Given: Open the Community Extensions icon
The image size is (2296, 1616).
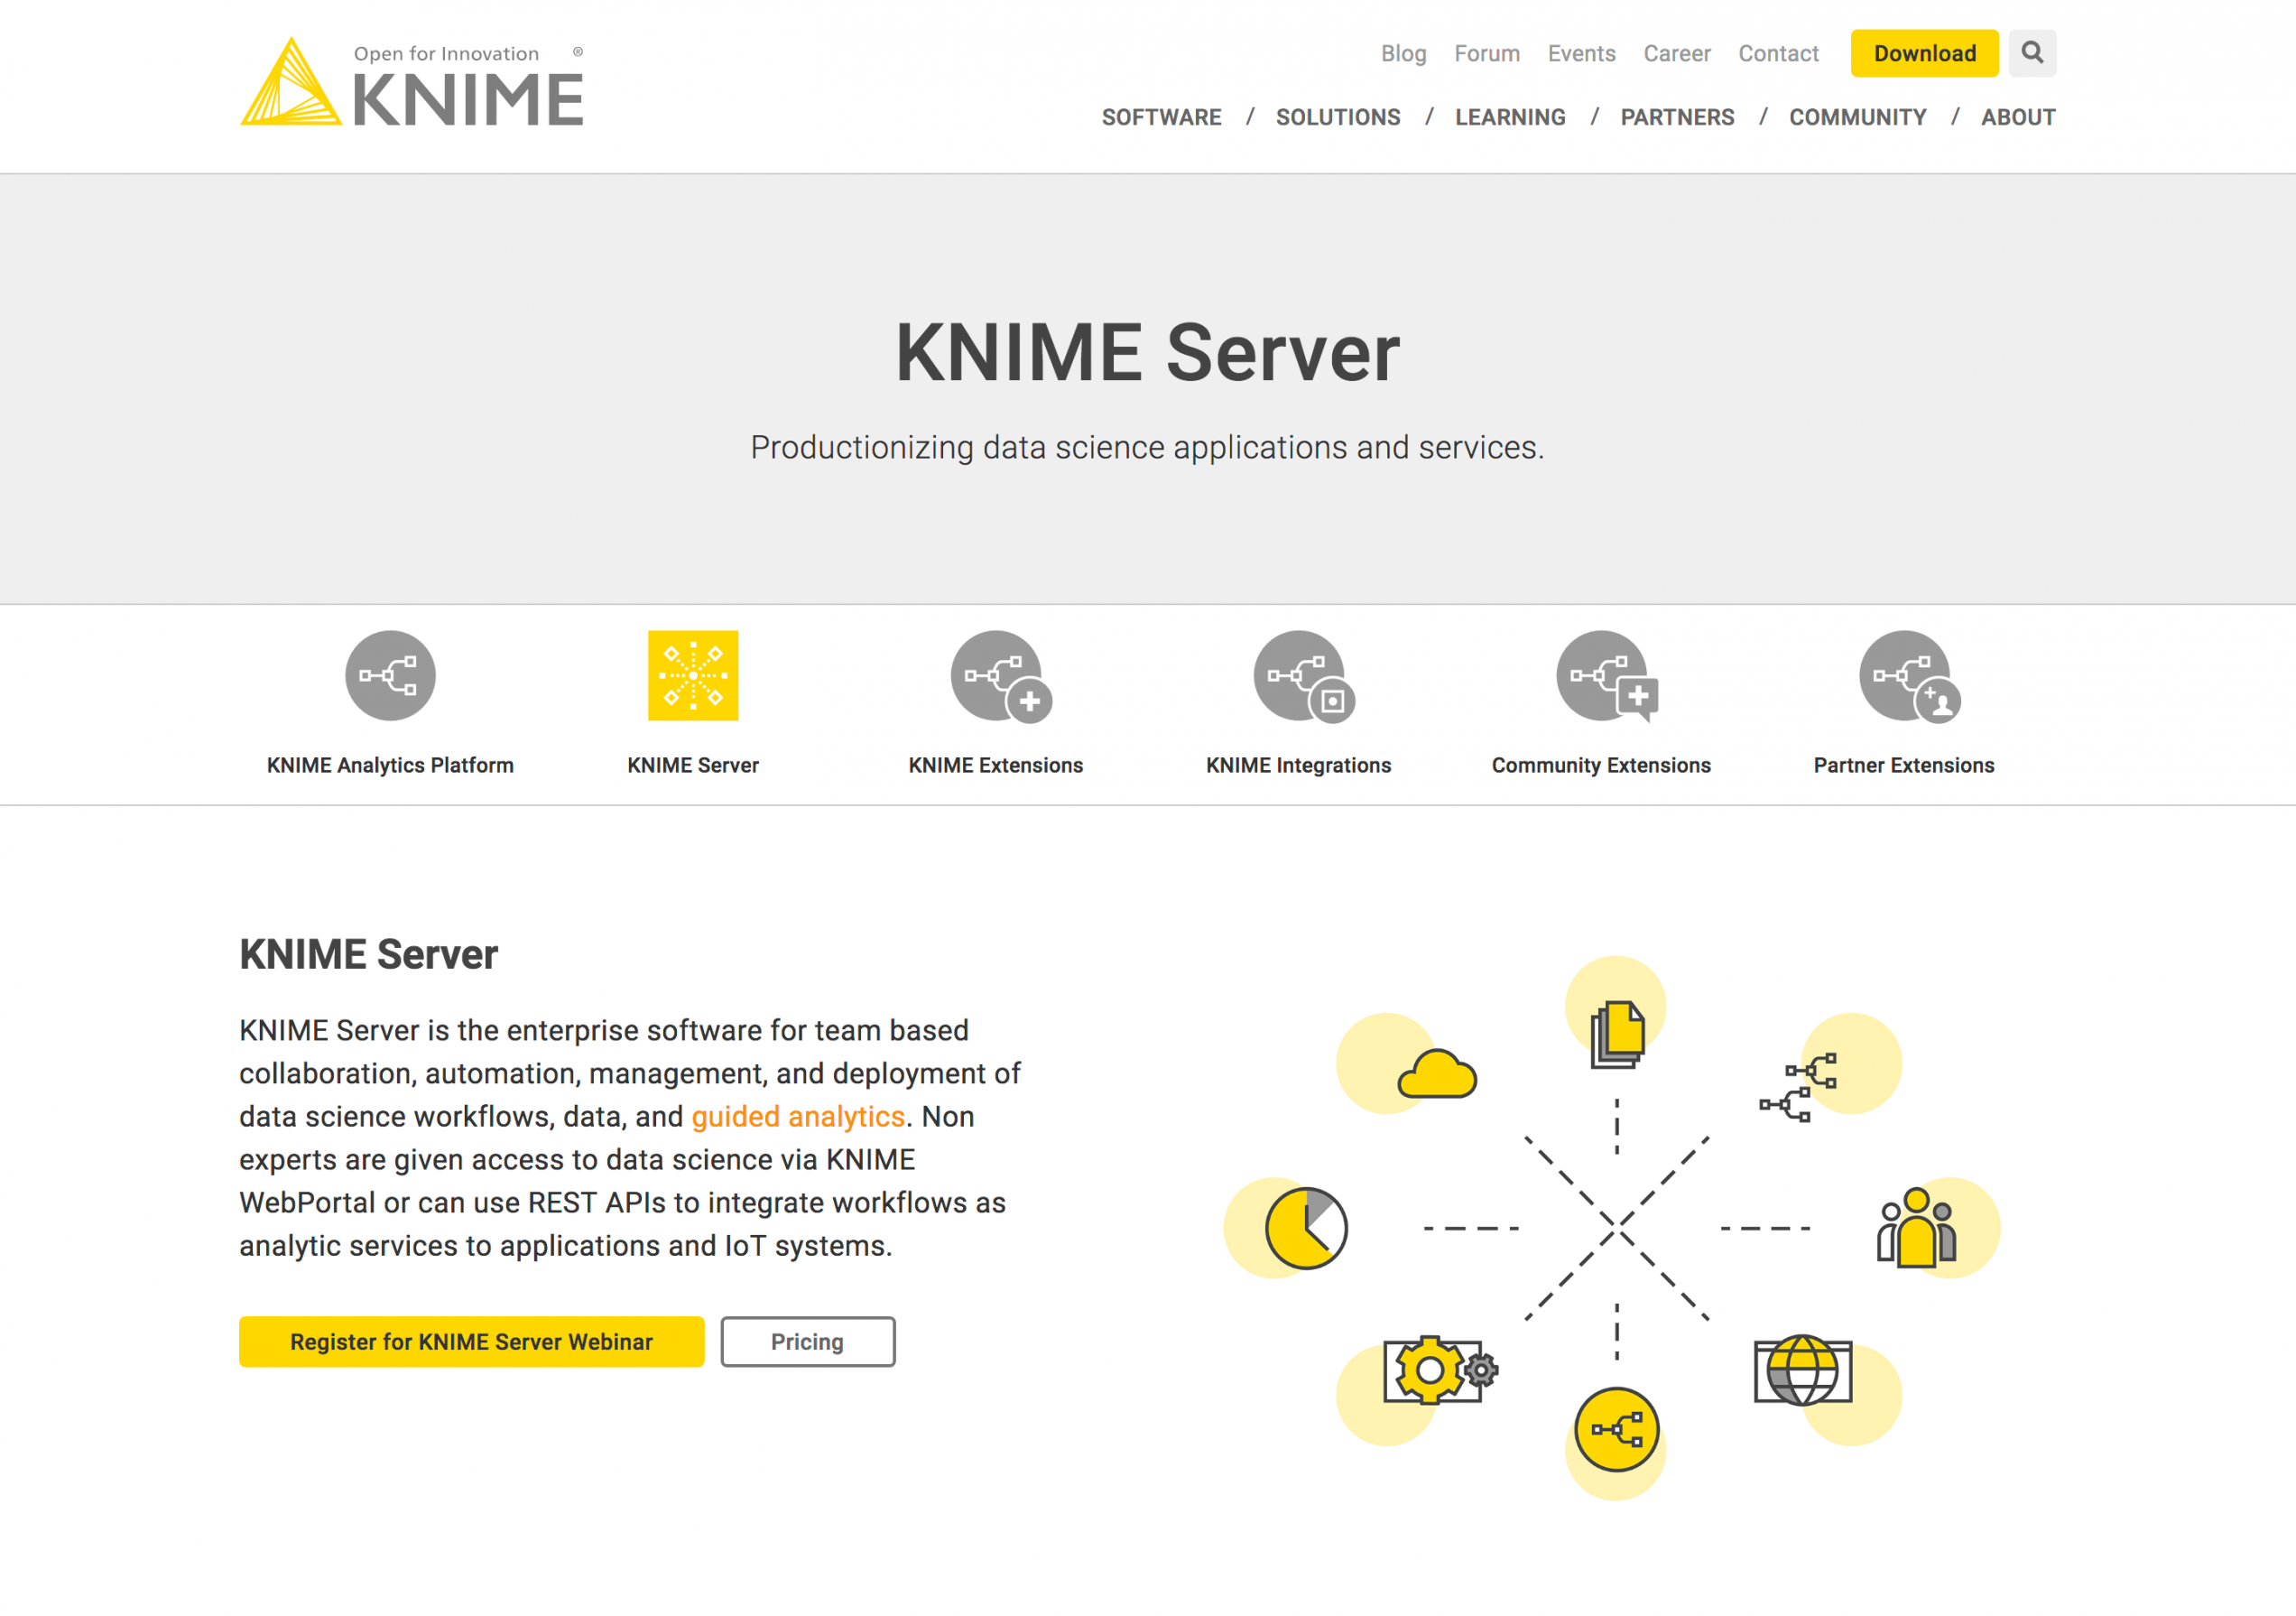Looking at the screenshot, I should coord(1604,676).
